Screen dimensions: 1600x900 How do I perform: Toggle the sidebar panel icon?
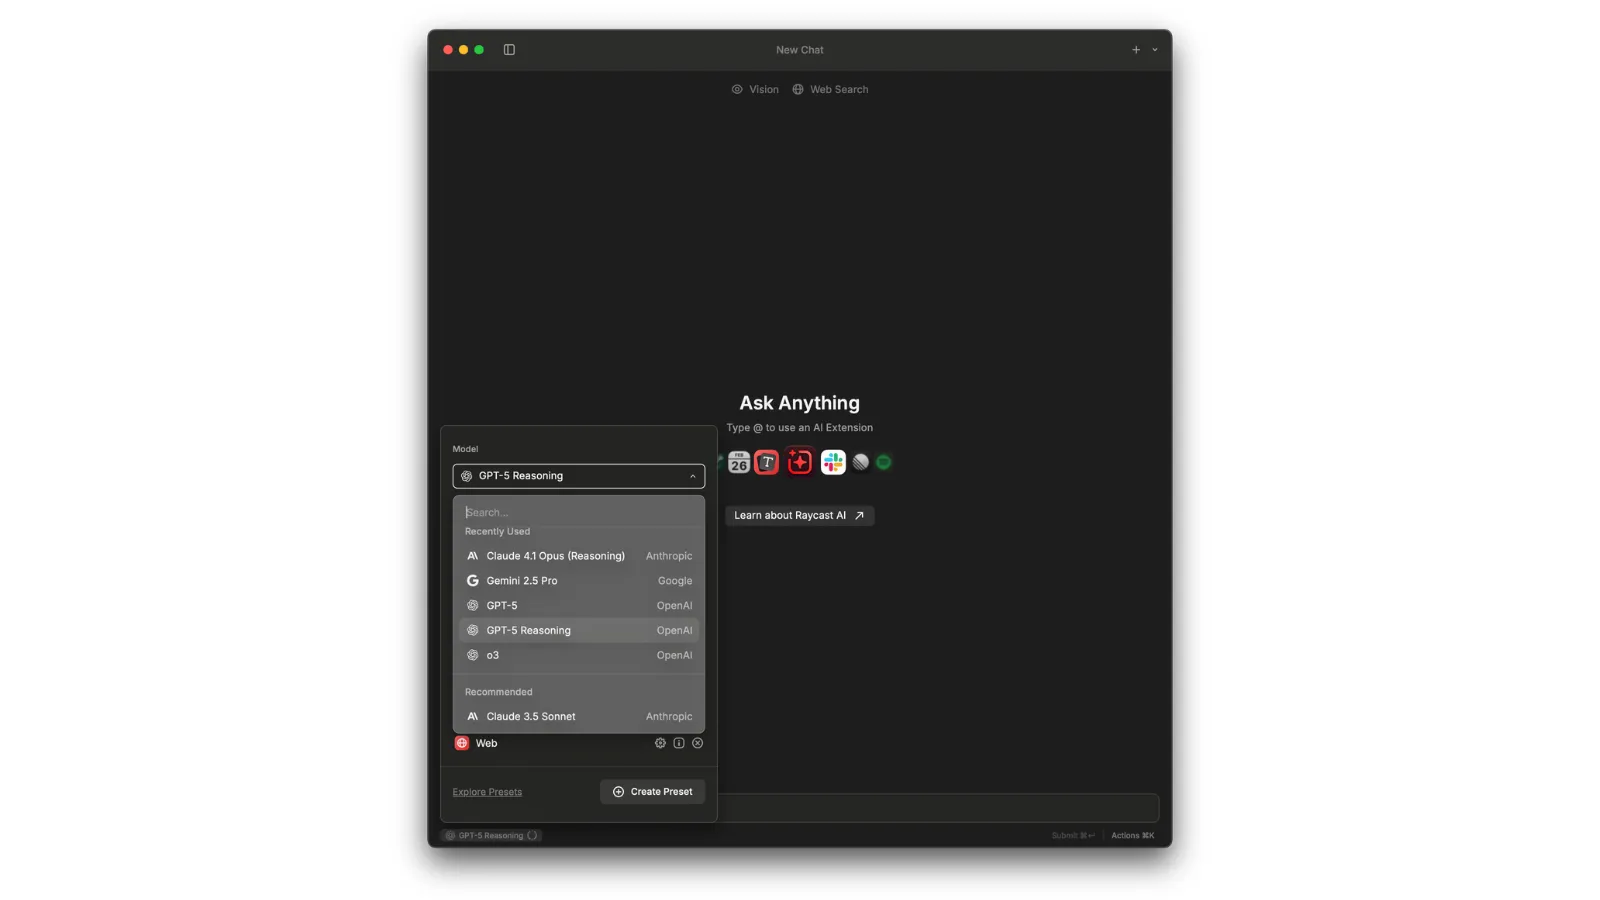(x=509, y=50)
